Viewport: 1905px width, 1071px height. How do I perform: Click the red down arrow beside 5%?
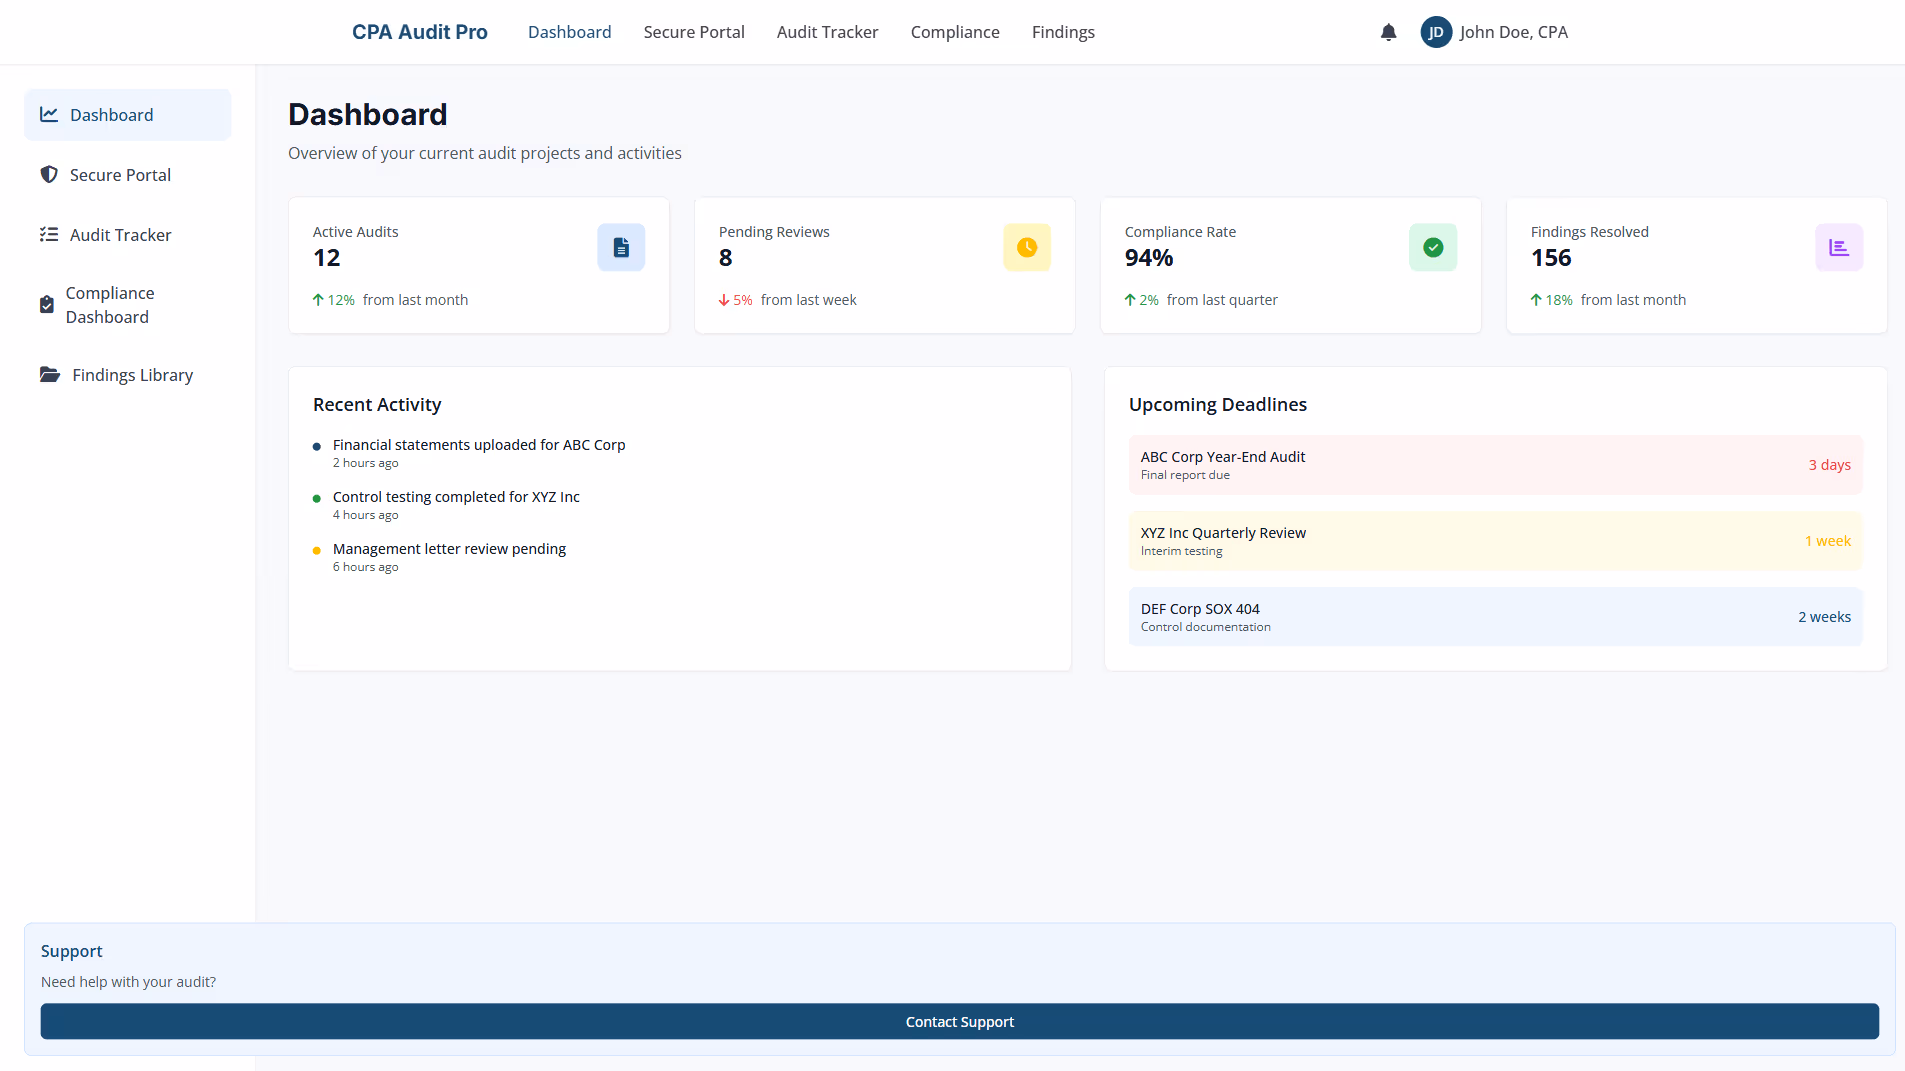point(724,300)
